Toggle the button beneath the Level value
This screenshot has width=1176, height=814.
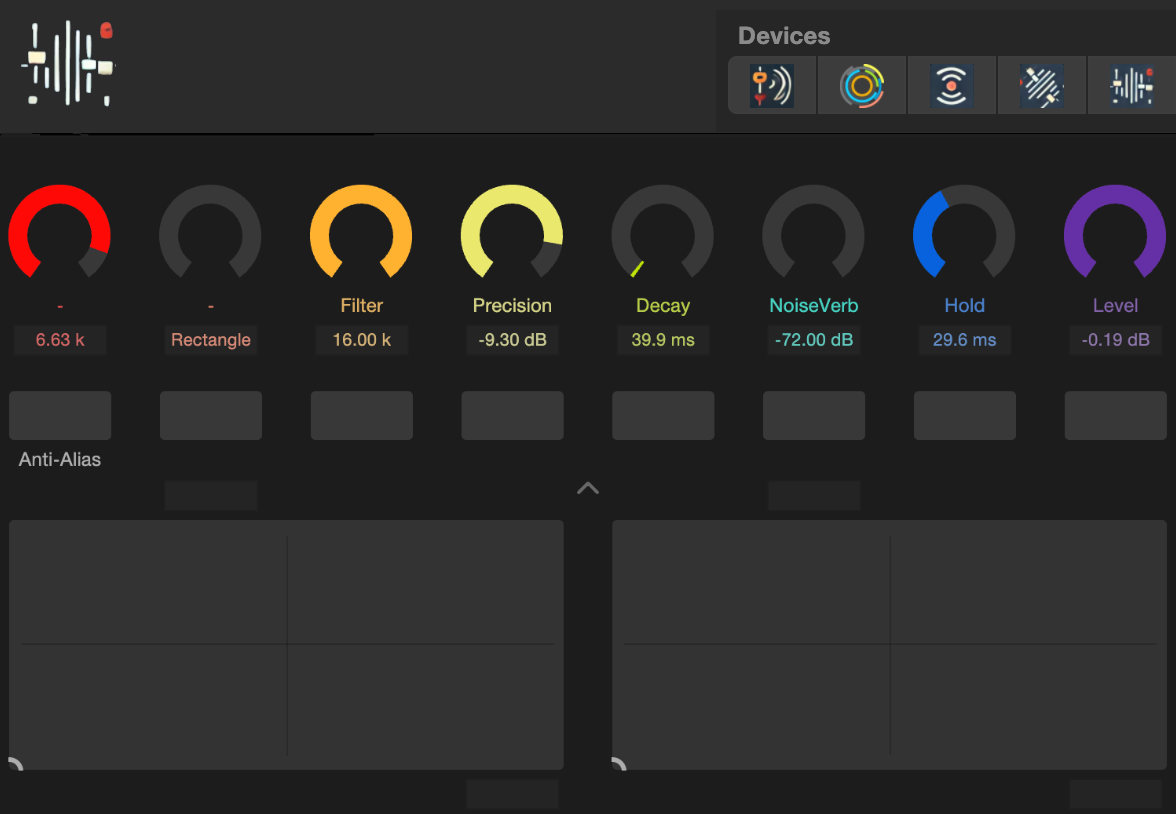pos(1115,415)
